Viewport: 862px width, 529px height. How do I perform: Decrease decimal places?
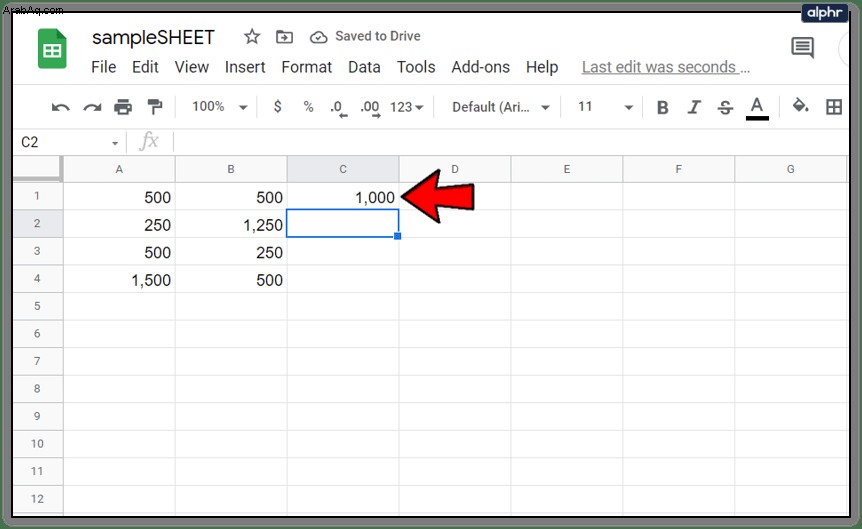click(339, 108)
